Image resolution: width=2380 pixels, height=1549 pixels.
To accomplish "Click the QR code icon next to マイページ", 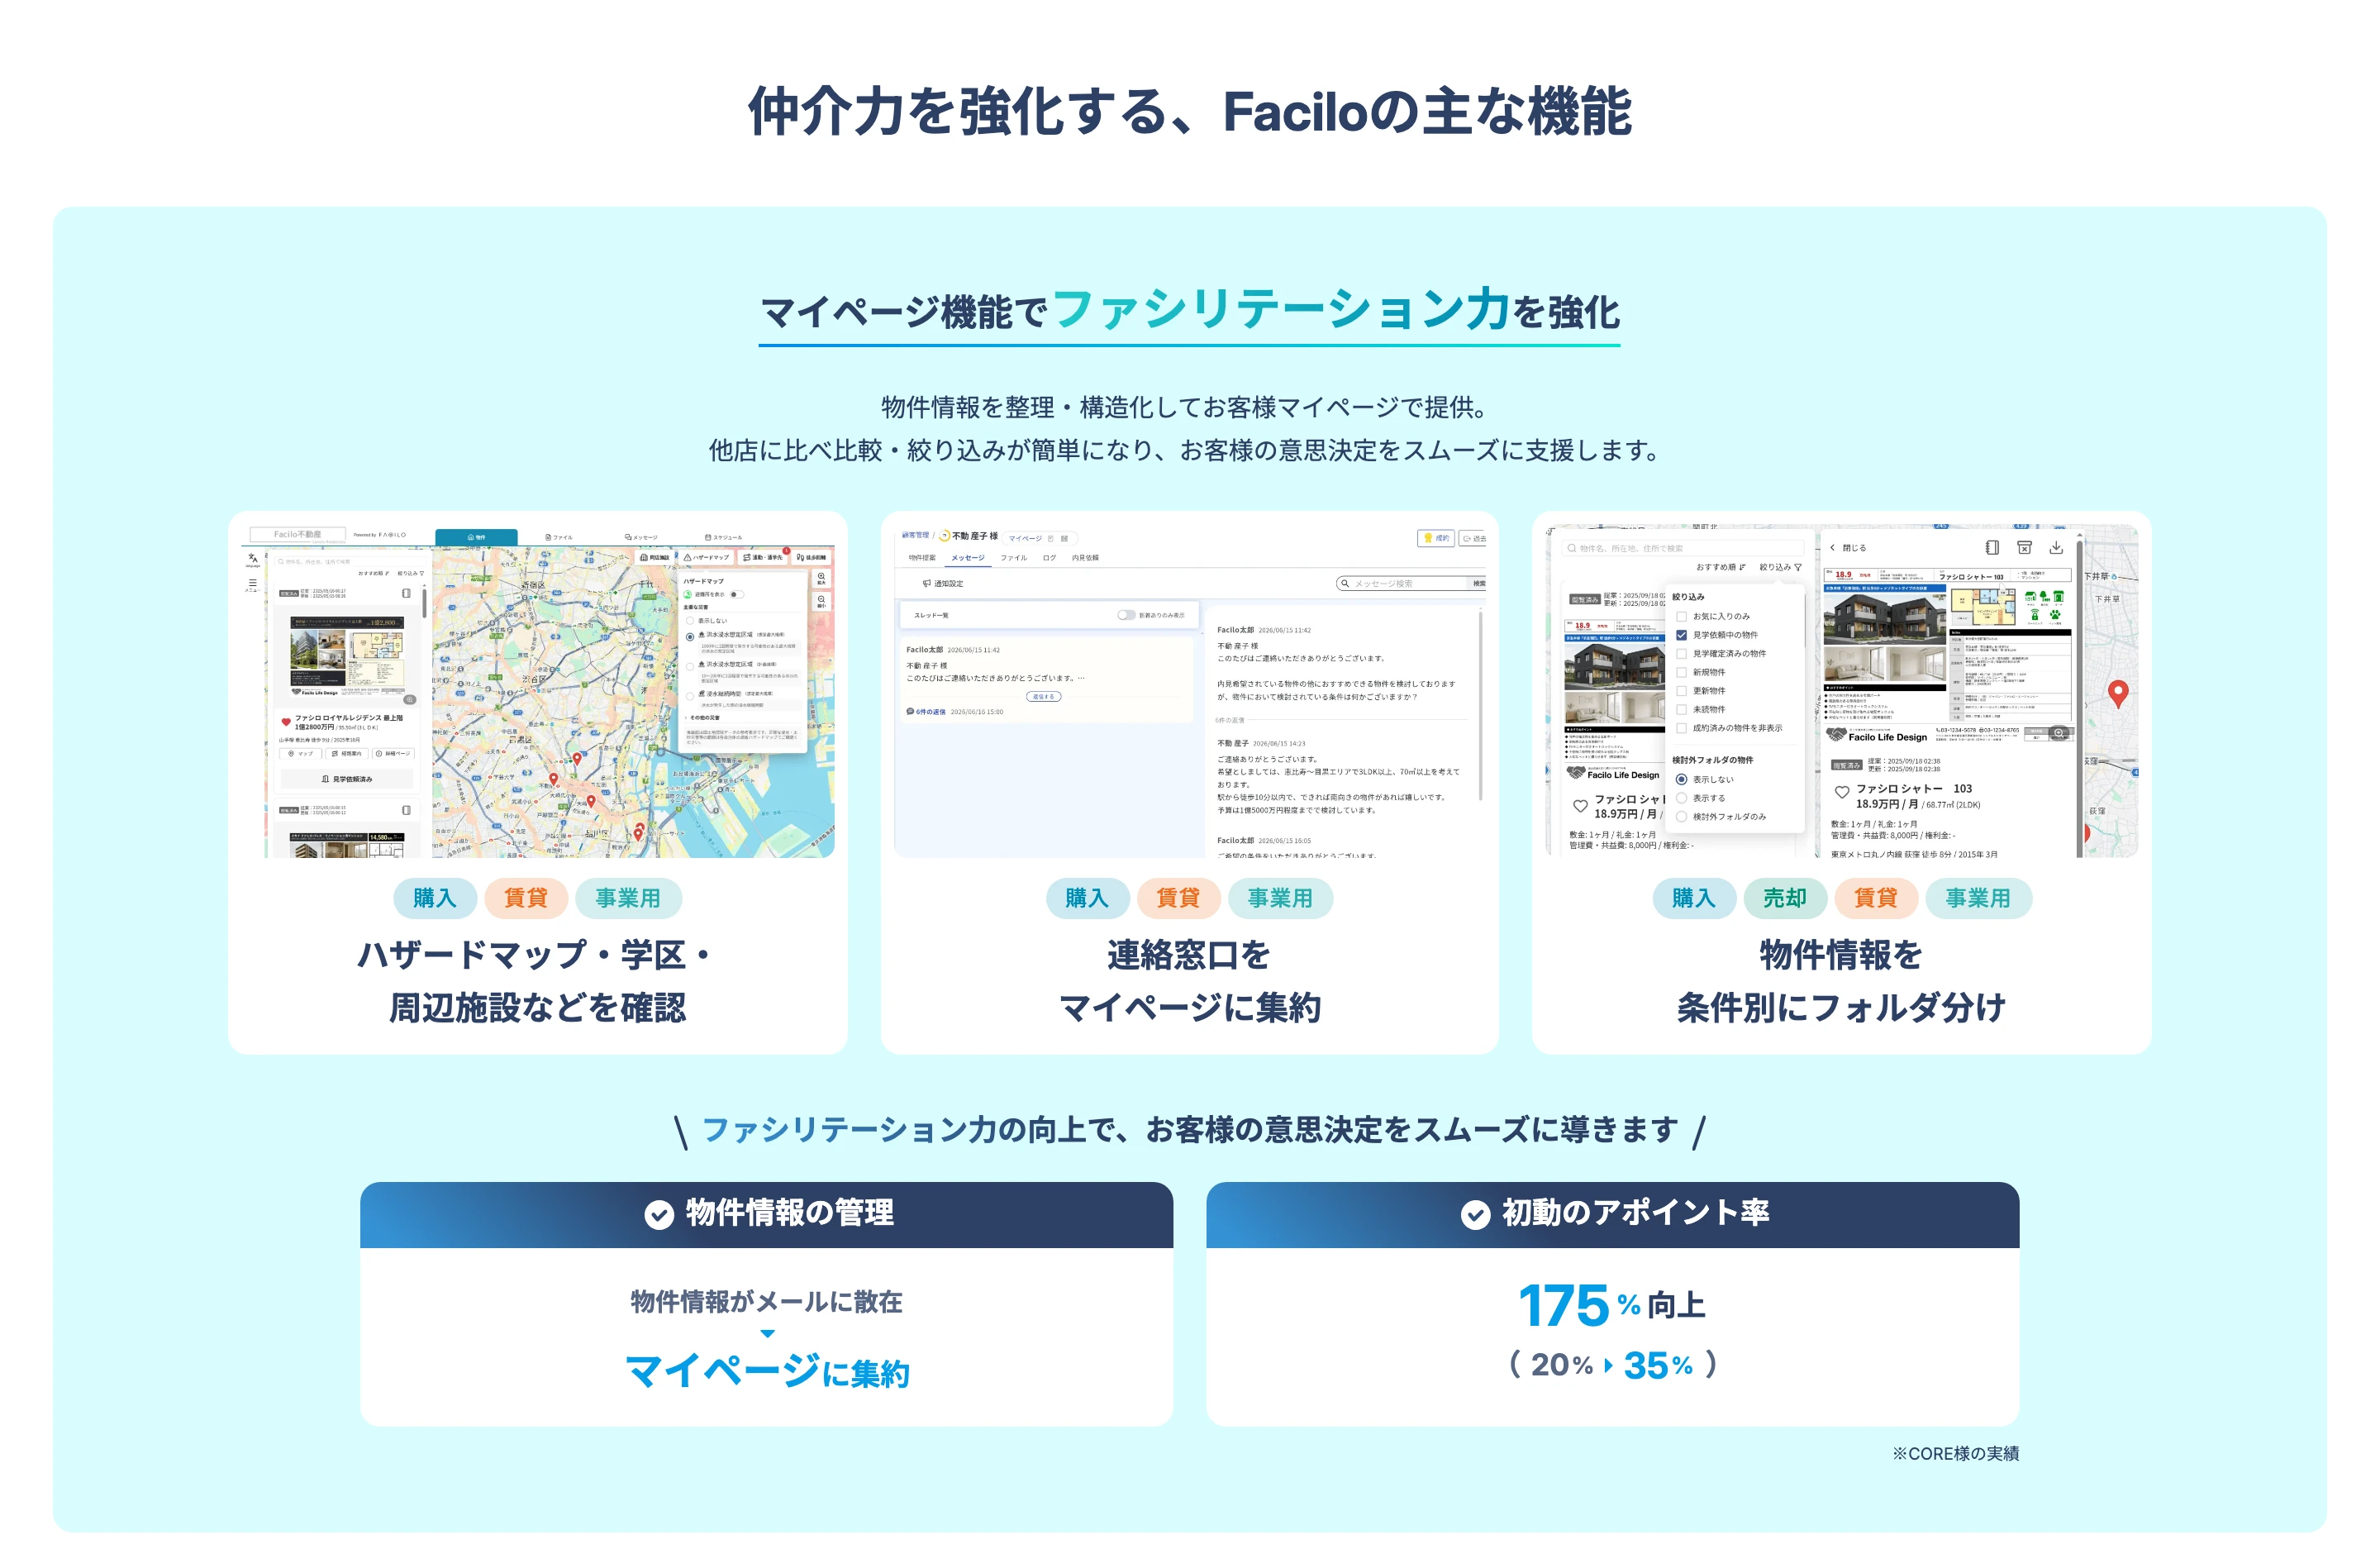I will point(1064,538).
